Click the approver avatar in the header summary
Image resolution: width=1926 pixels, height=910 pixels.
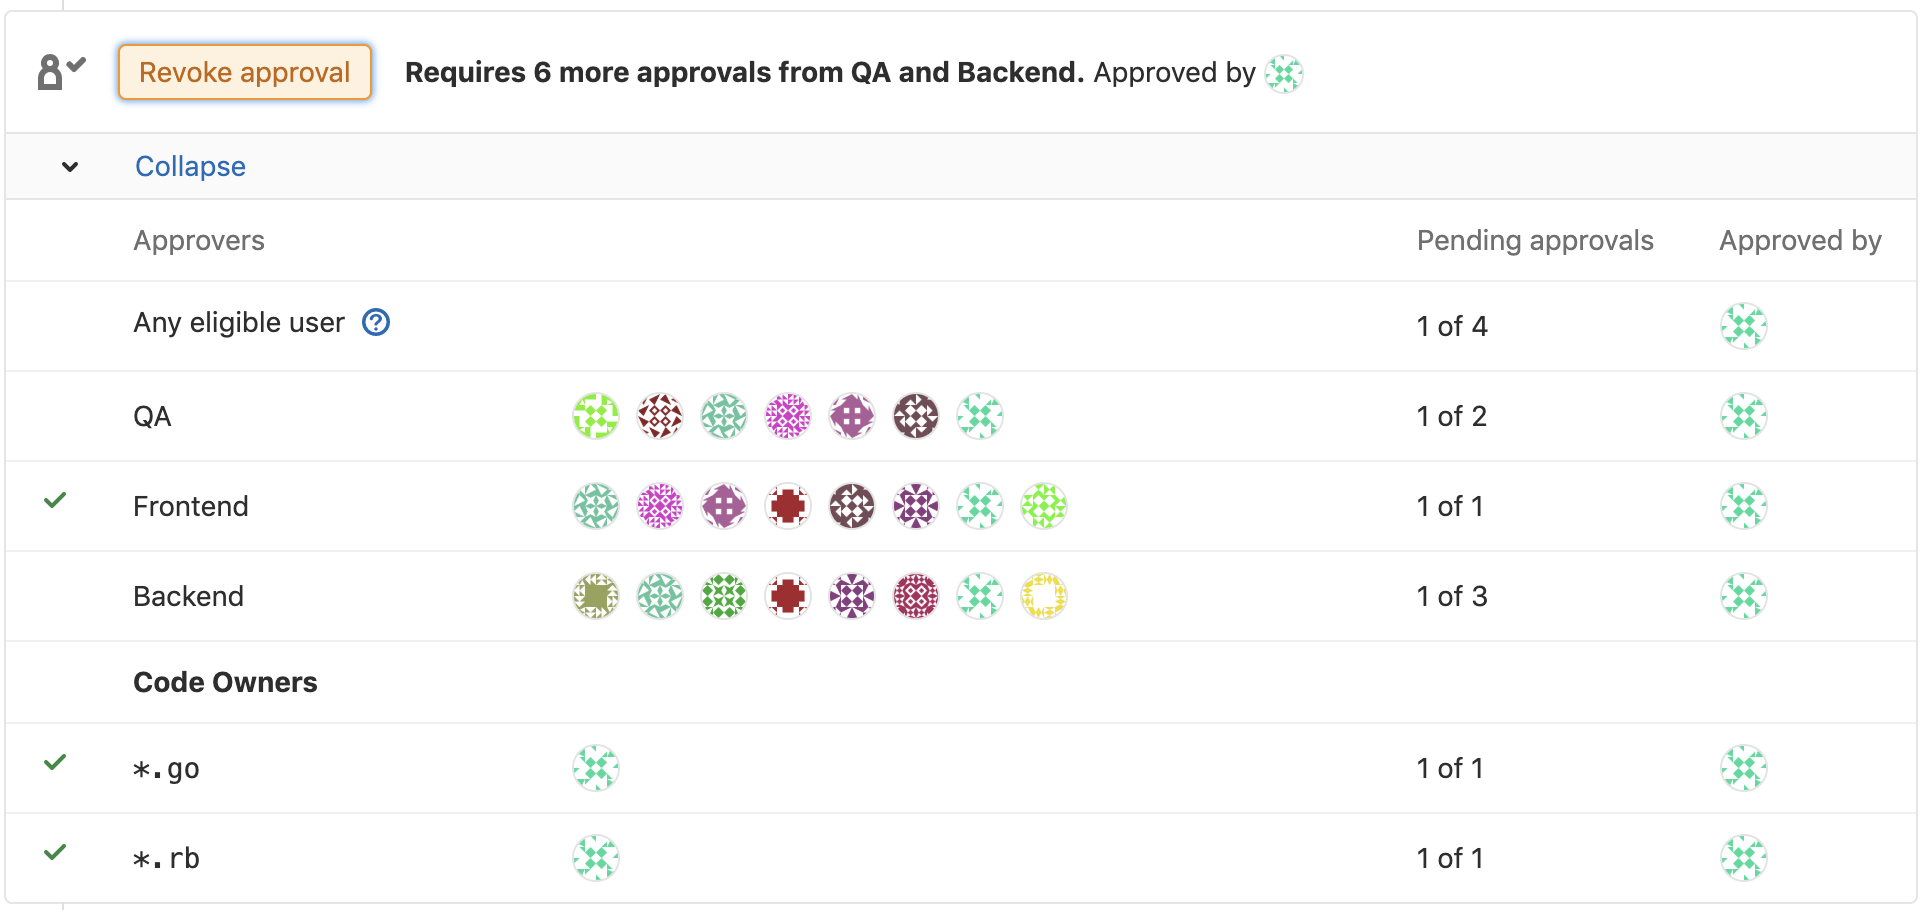[x=1283, y=73]
